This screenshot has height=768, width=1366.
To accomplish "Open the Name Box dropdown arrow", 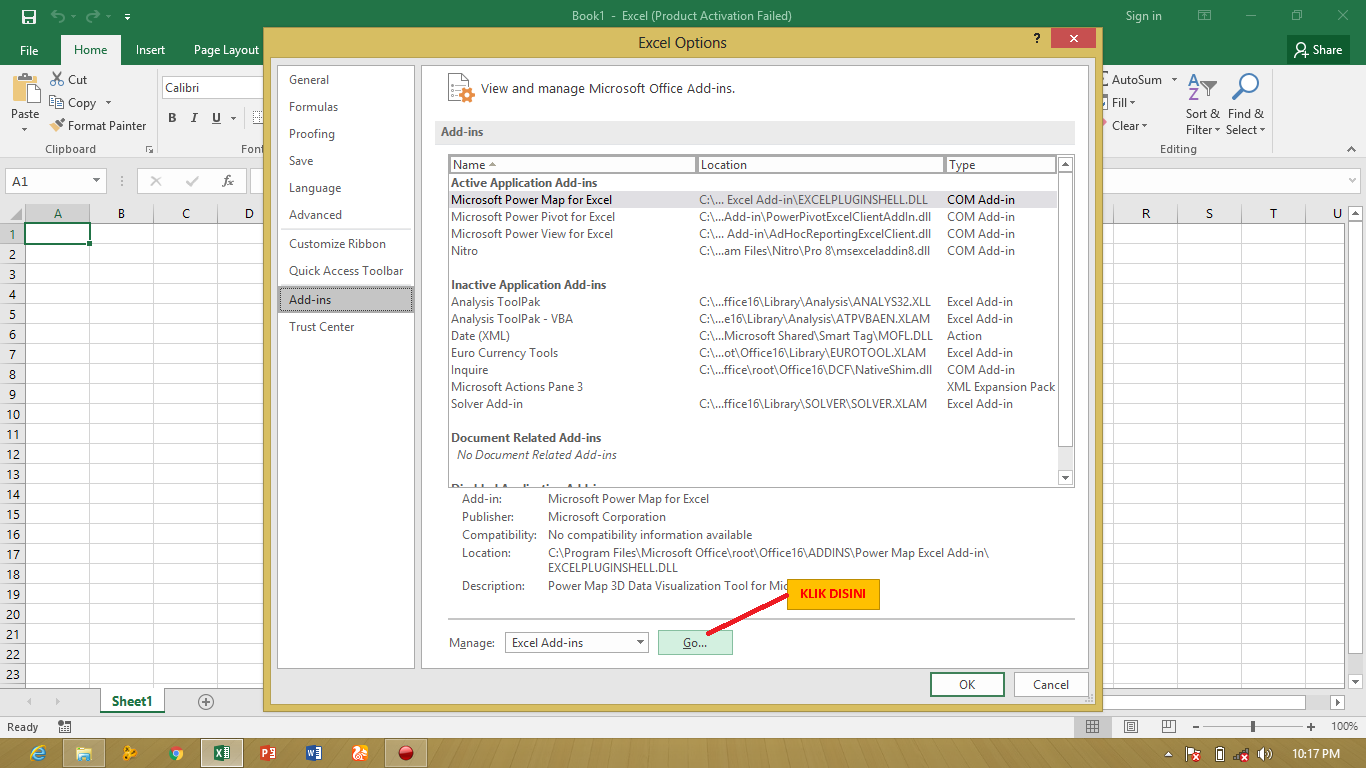I will pos(97,181).
